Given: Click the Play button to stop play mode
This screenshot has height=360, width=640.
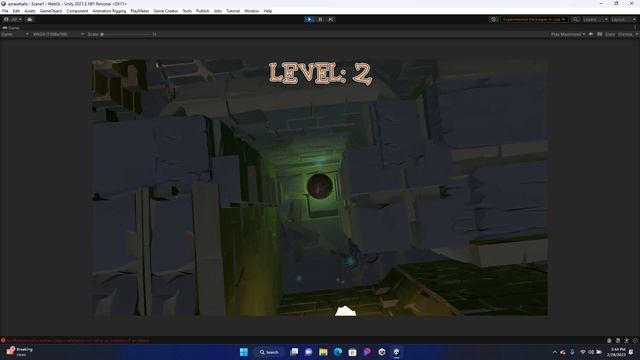Looking at the screenshot, I should pos(309,19).
